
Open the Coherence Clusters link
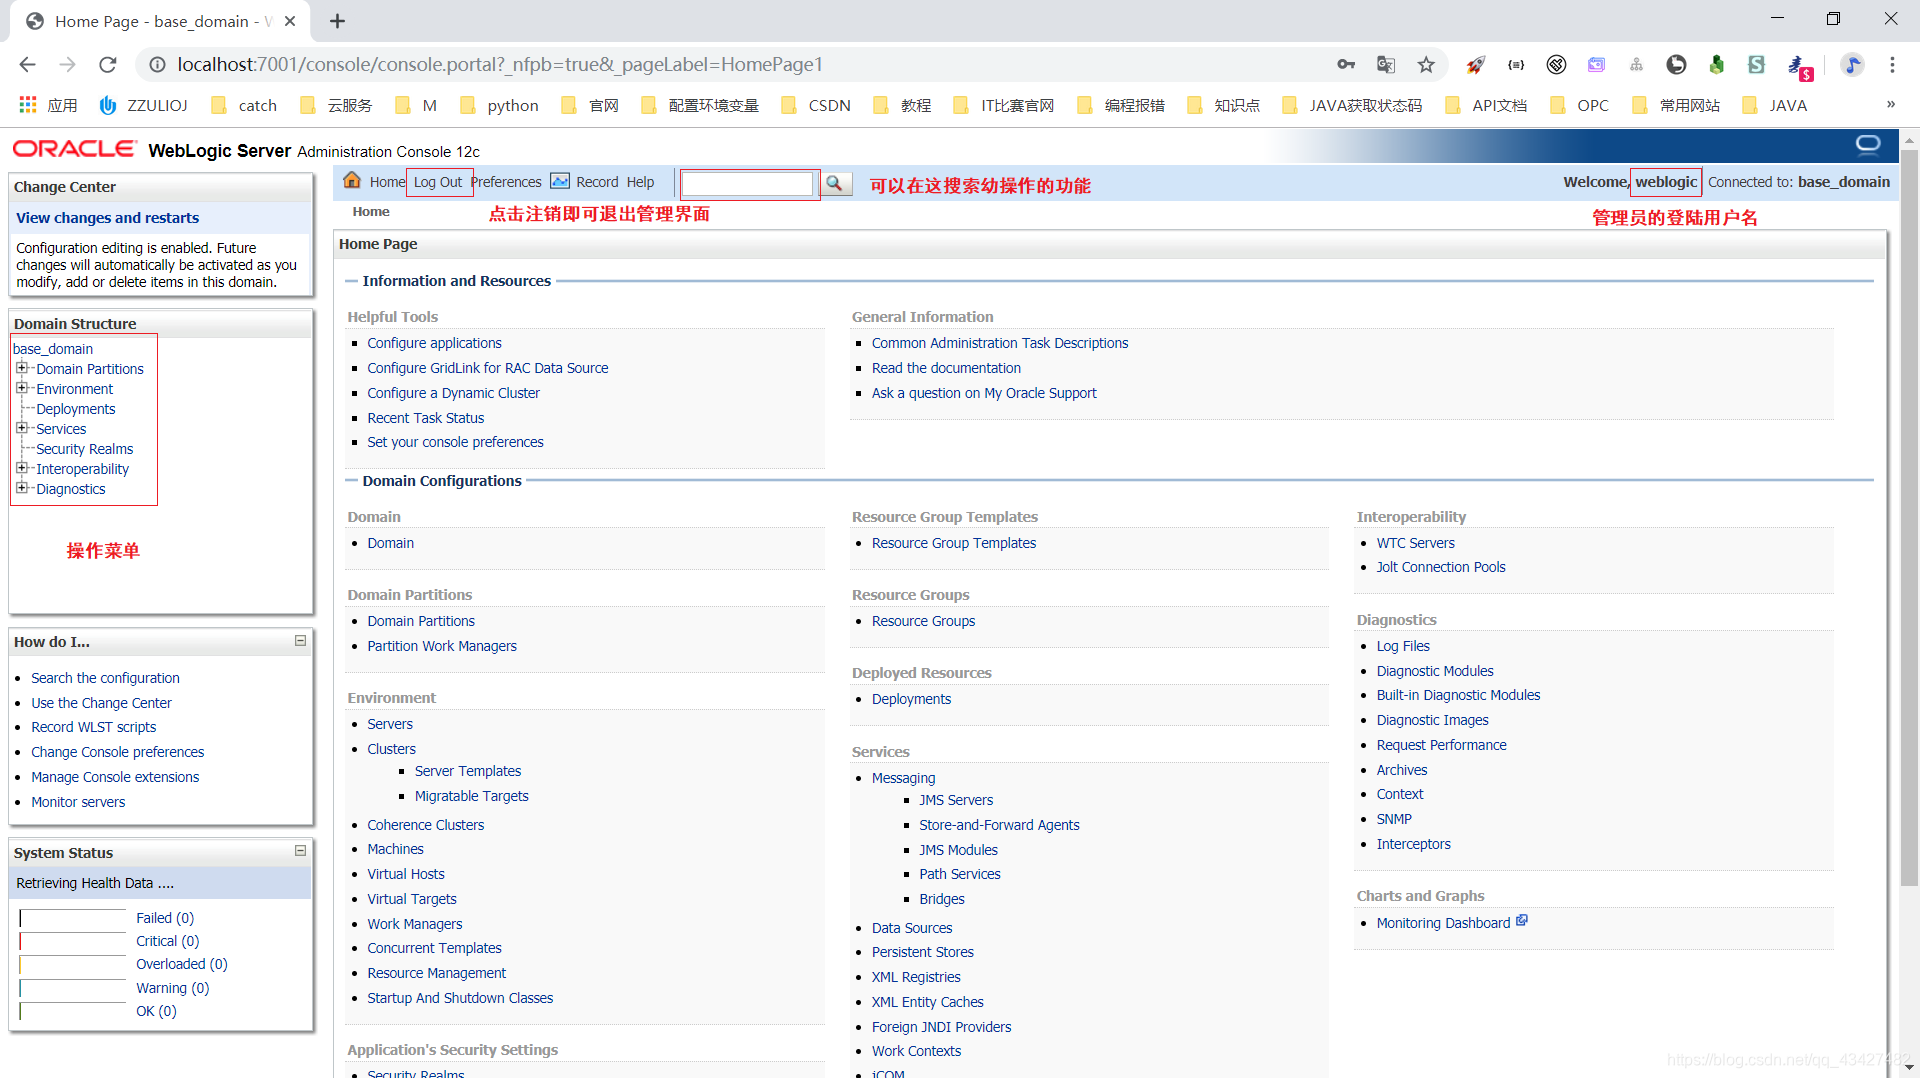[x=425, y=825]
